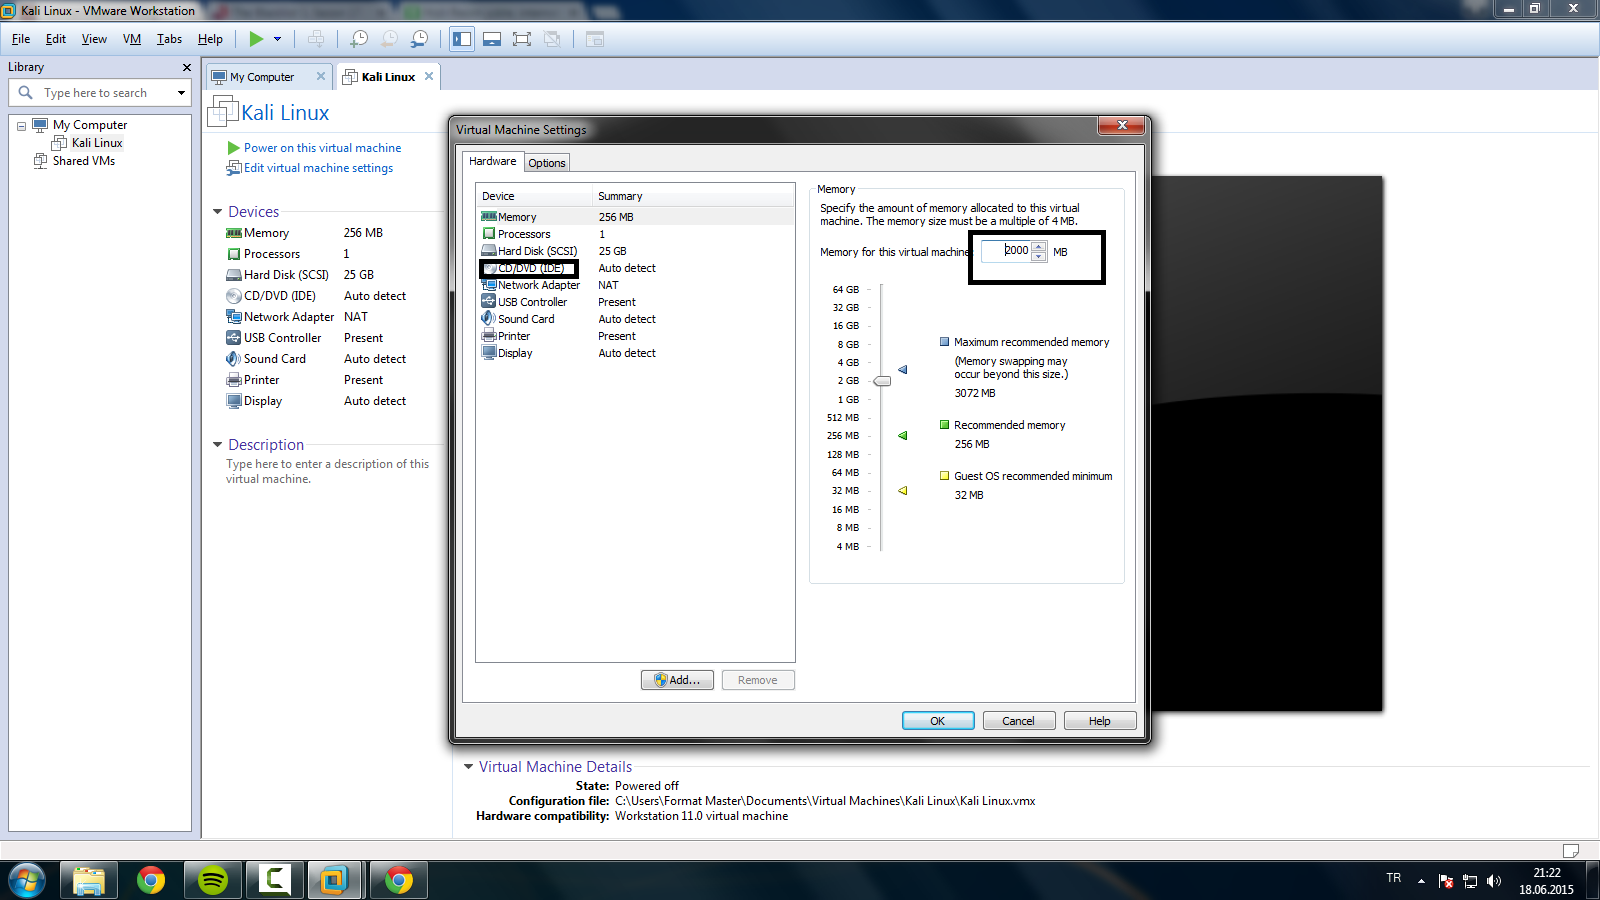The width and height of the screenshot is (1600, 900).
Task: Click Help in Virtual Machine Settings
Action: (x=1100, y=721)
